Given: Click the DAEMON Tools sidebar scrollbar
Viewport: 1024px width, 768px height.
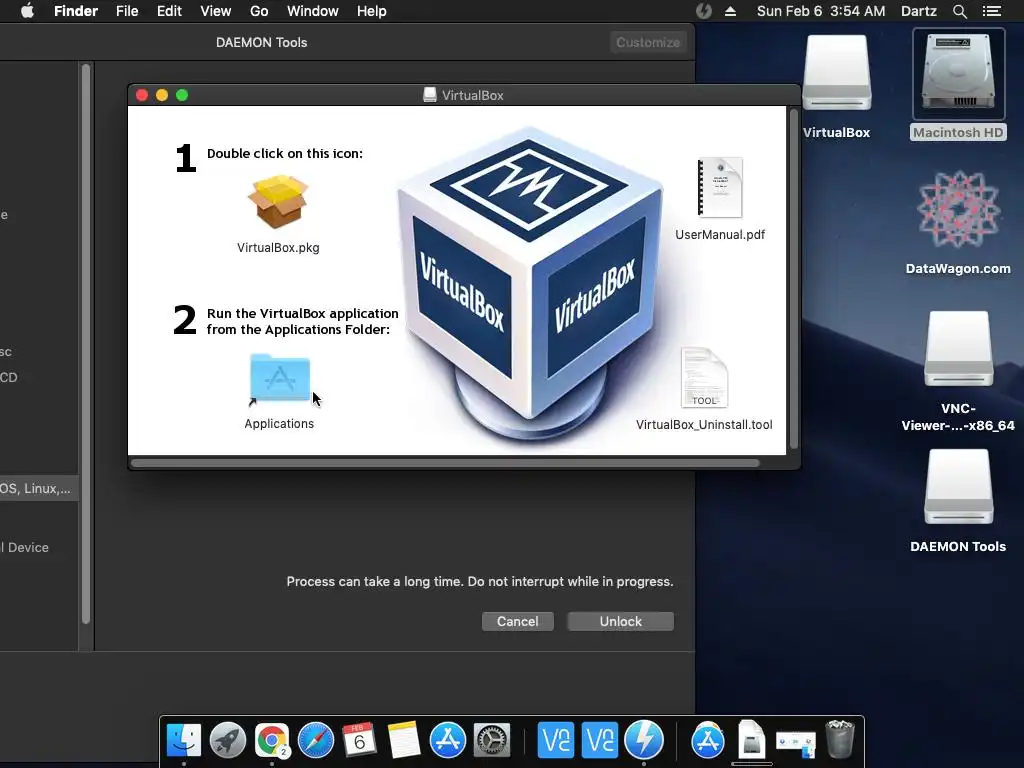Looking at the screenshot, I should 86,344.
